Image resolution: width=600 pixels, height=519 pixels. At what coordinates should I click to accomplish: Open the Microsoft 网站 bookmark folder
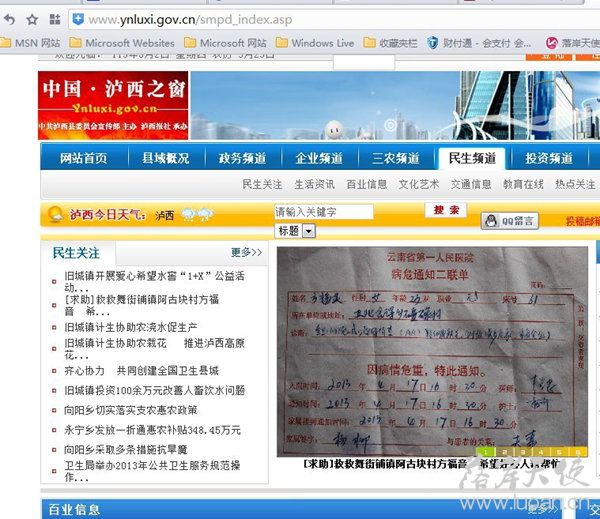tap(225, 42)
